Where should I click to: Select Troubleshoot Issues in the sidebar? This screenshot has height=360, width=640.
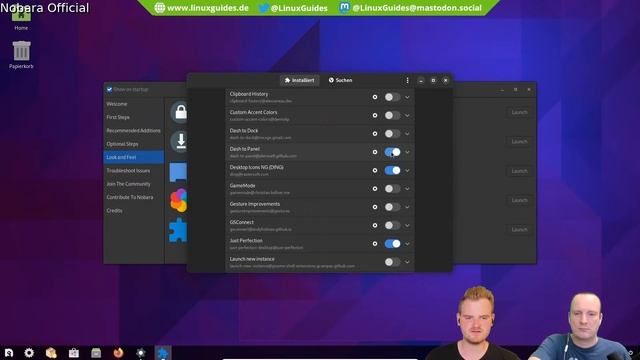tap(134, 171)
